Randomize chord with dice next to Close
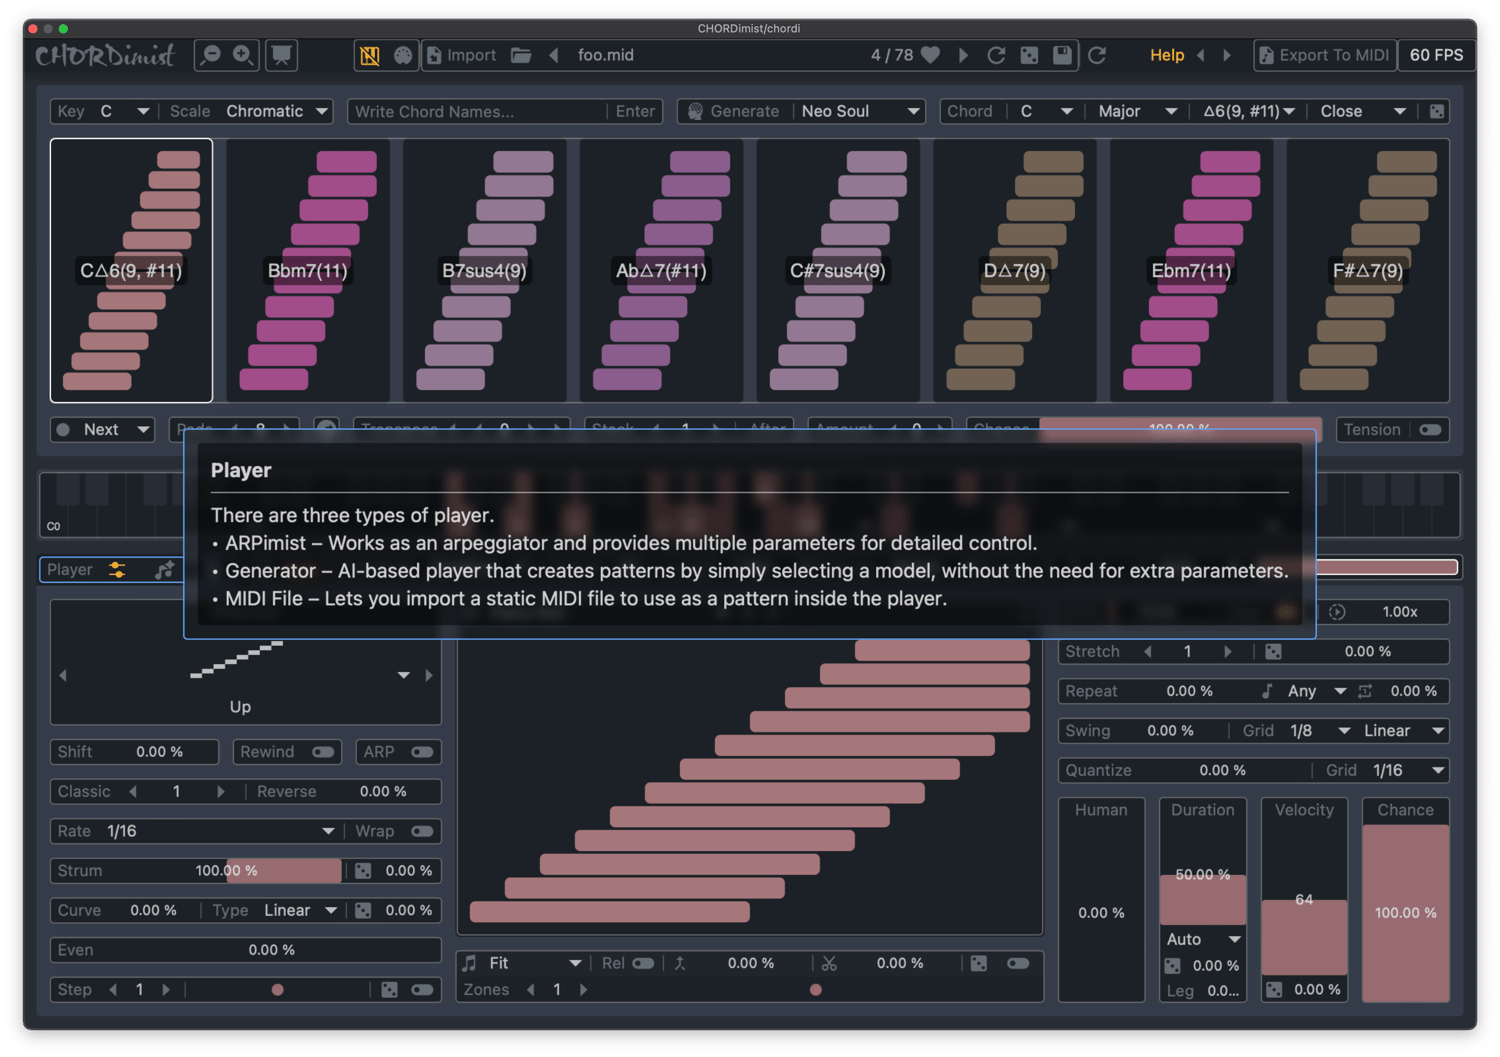 pos(1437,111)
